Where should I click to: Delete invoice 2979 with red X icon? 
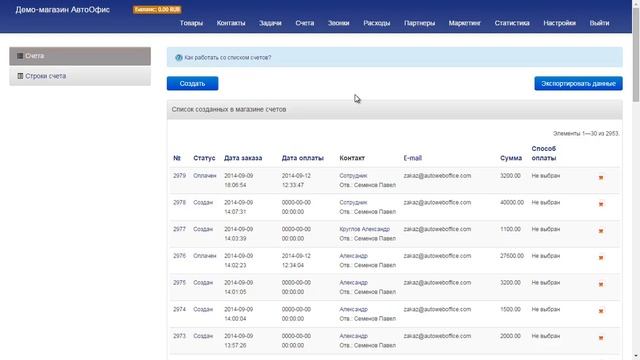(601, 178)
